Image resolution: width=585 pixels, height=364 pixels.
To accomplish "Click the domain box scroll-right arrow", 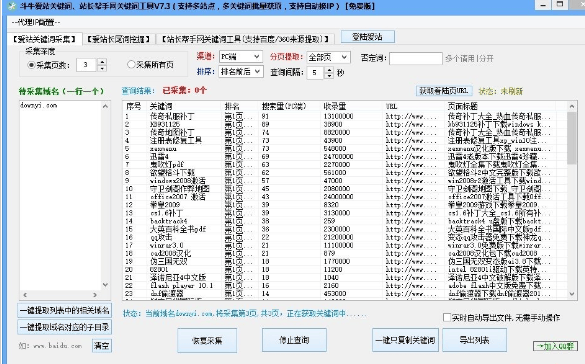I will [x=95, y=295].
